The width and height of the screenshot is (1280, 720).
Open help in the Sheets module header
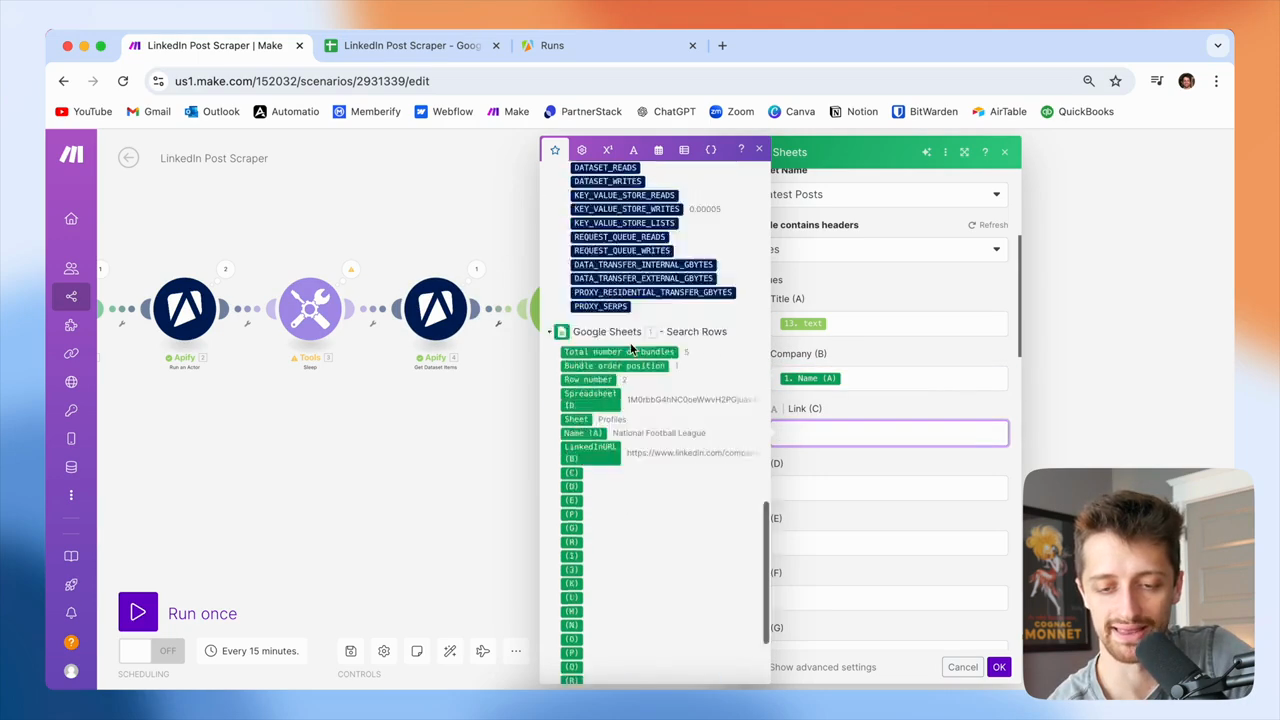(985, 152)
